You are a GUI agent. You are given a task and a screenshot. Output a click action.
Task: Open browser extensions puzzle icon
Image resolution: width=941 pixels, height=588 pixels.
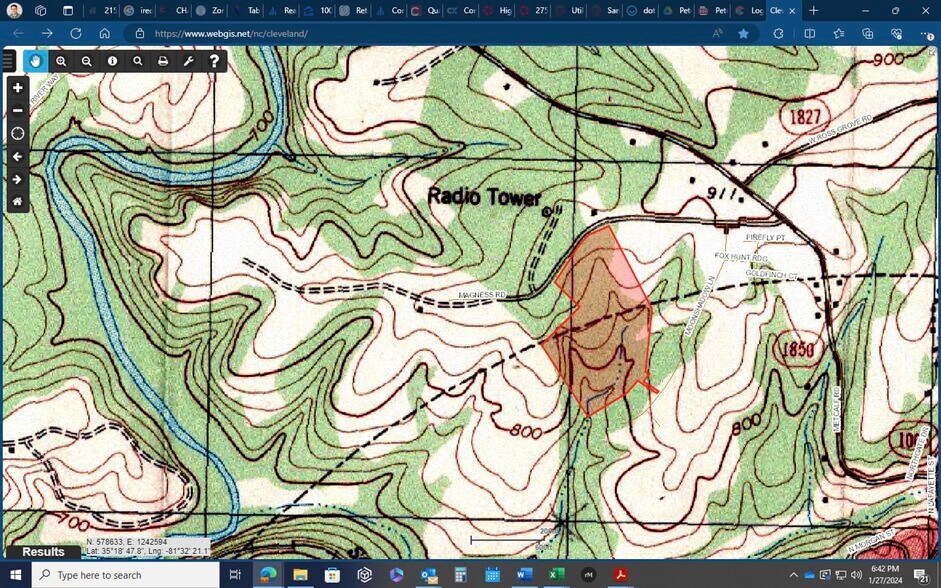[x=778, y=34]
